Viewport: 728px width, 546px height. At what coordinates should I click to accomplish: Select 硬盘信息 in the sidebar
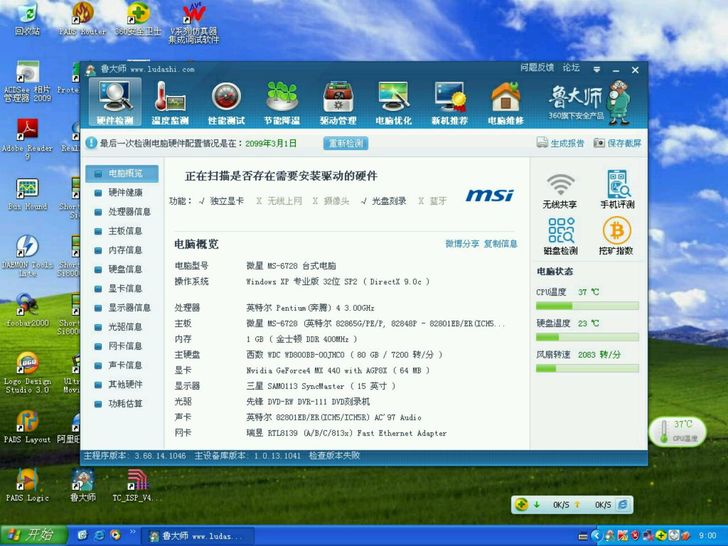click(x=122, y=269)
